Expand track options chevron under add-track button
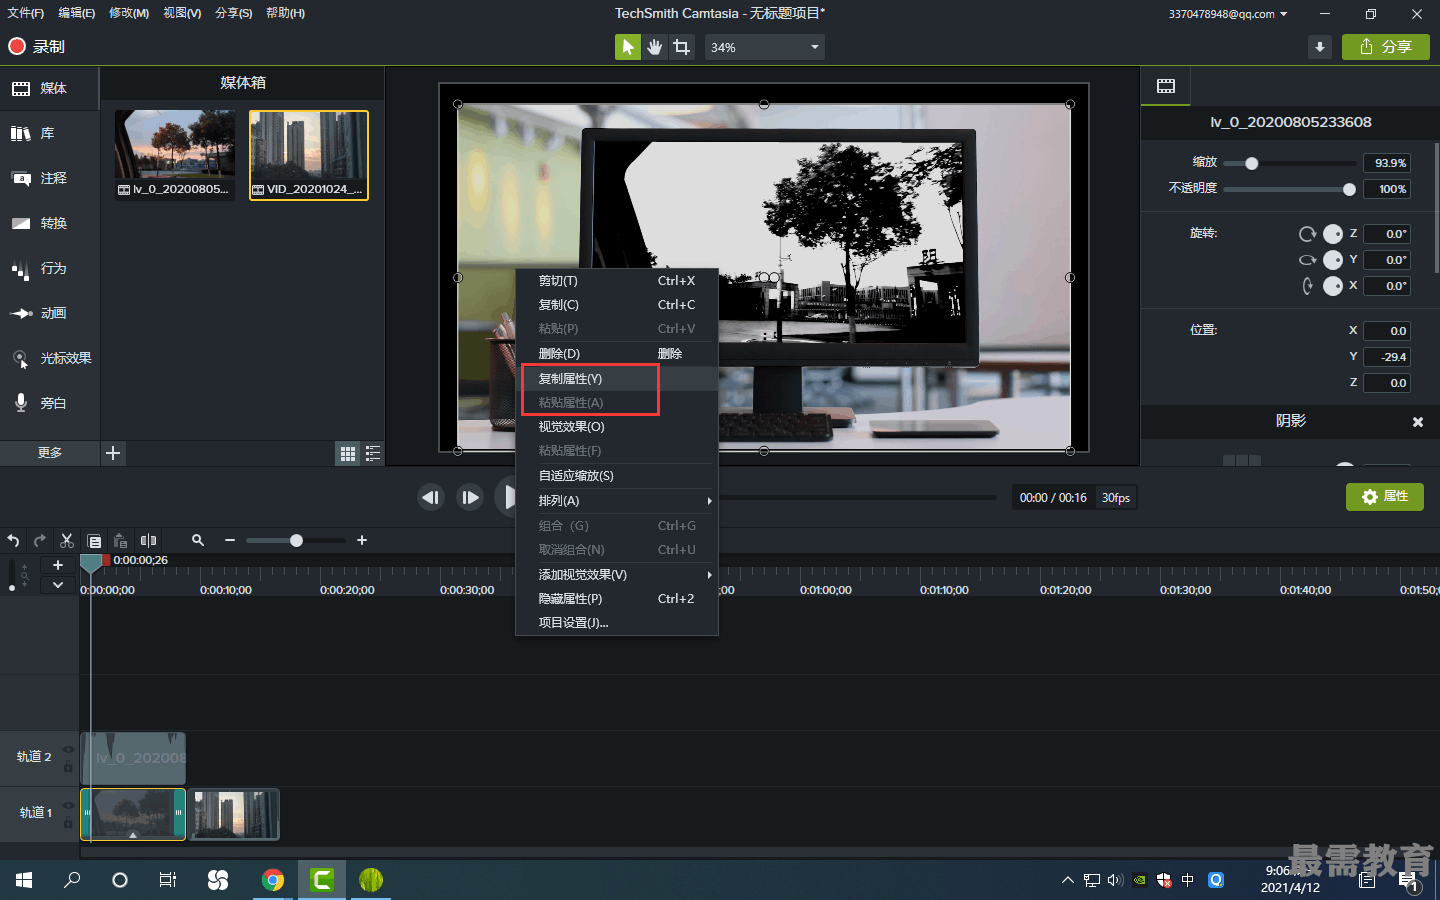 point(58,585)
